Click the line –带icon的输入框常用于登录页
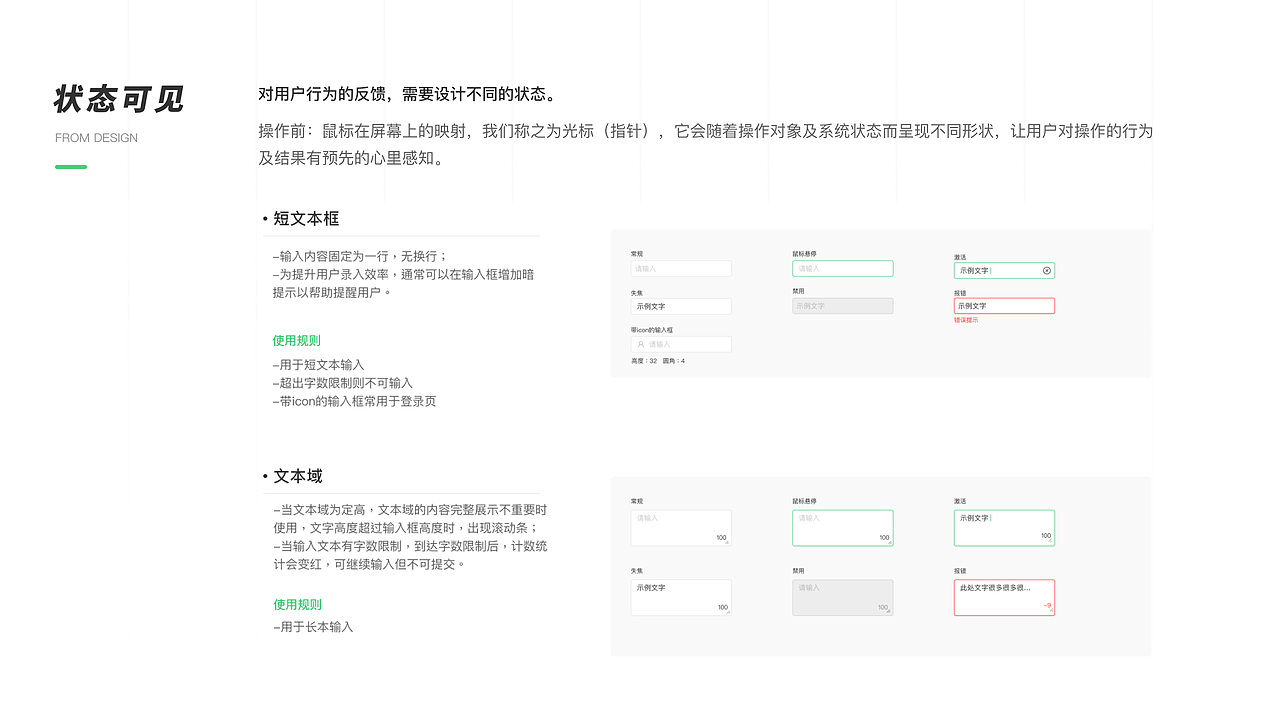 click(x=354, y=401)
